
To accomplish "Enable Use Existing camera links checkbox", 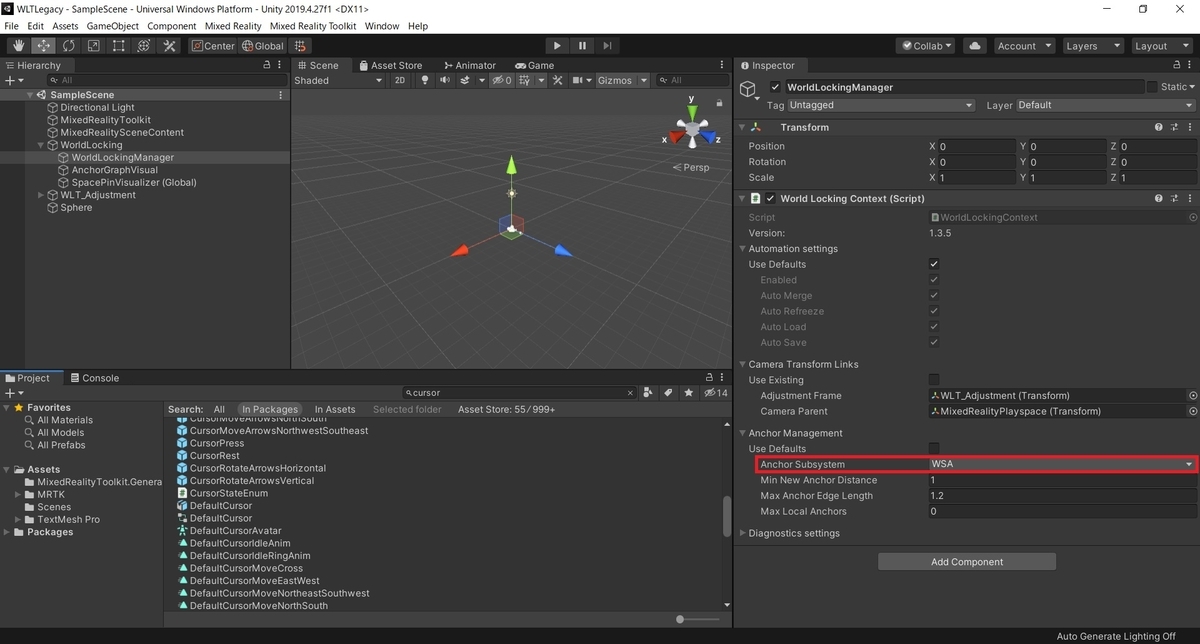I will coord(934,380).
